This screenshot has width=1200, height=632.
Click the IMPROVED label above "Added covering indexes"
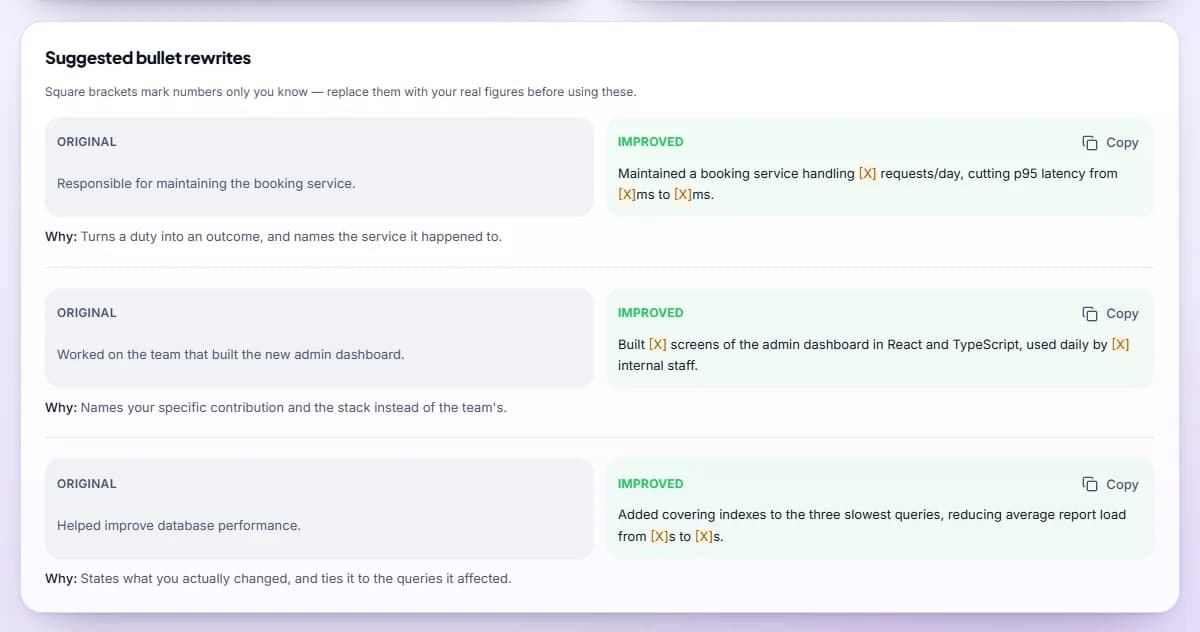click(651, 484)
